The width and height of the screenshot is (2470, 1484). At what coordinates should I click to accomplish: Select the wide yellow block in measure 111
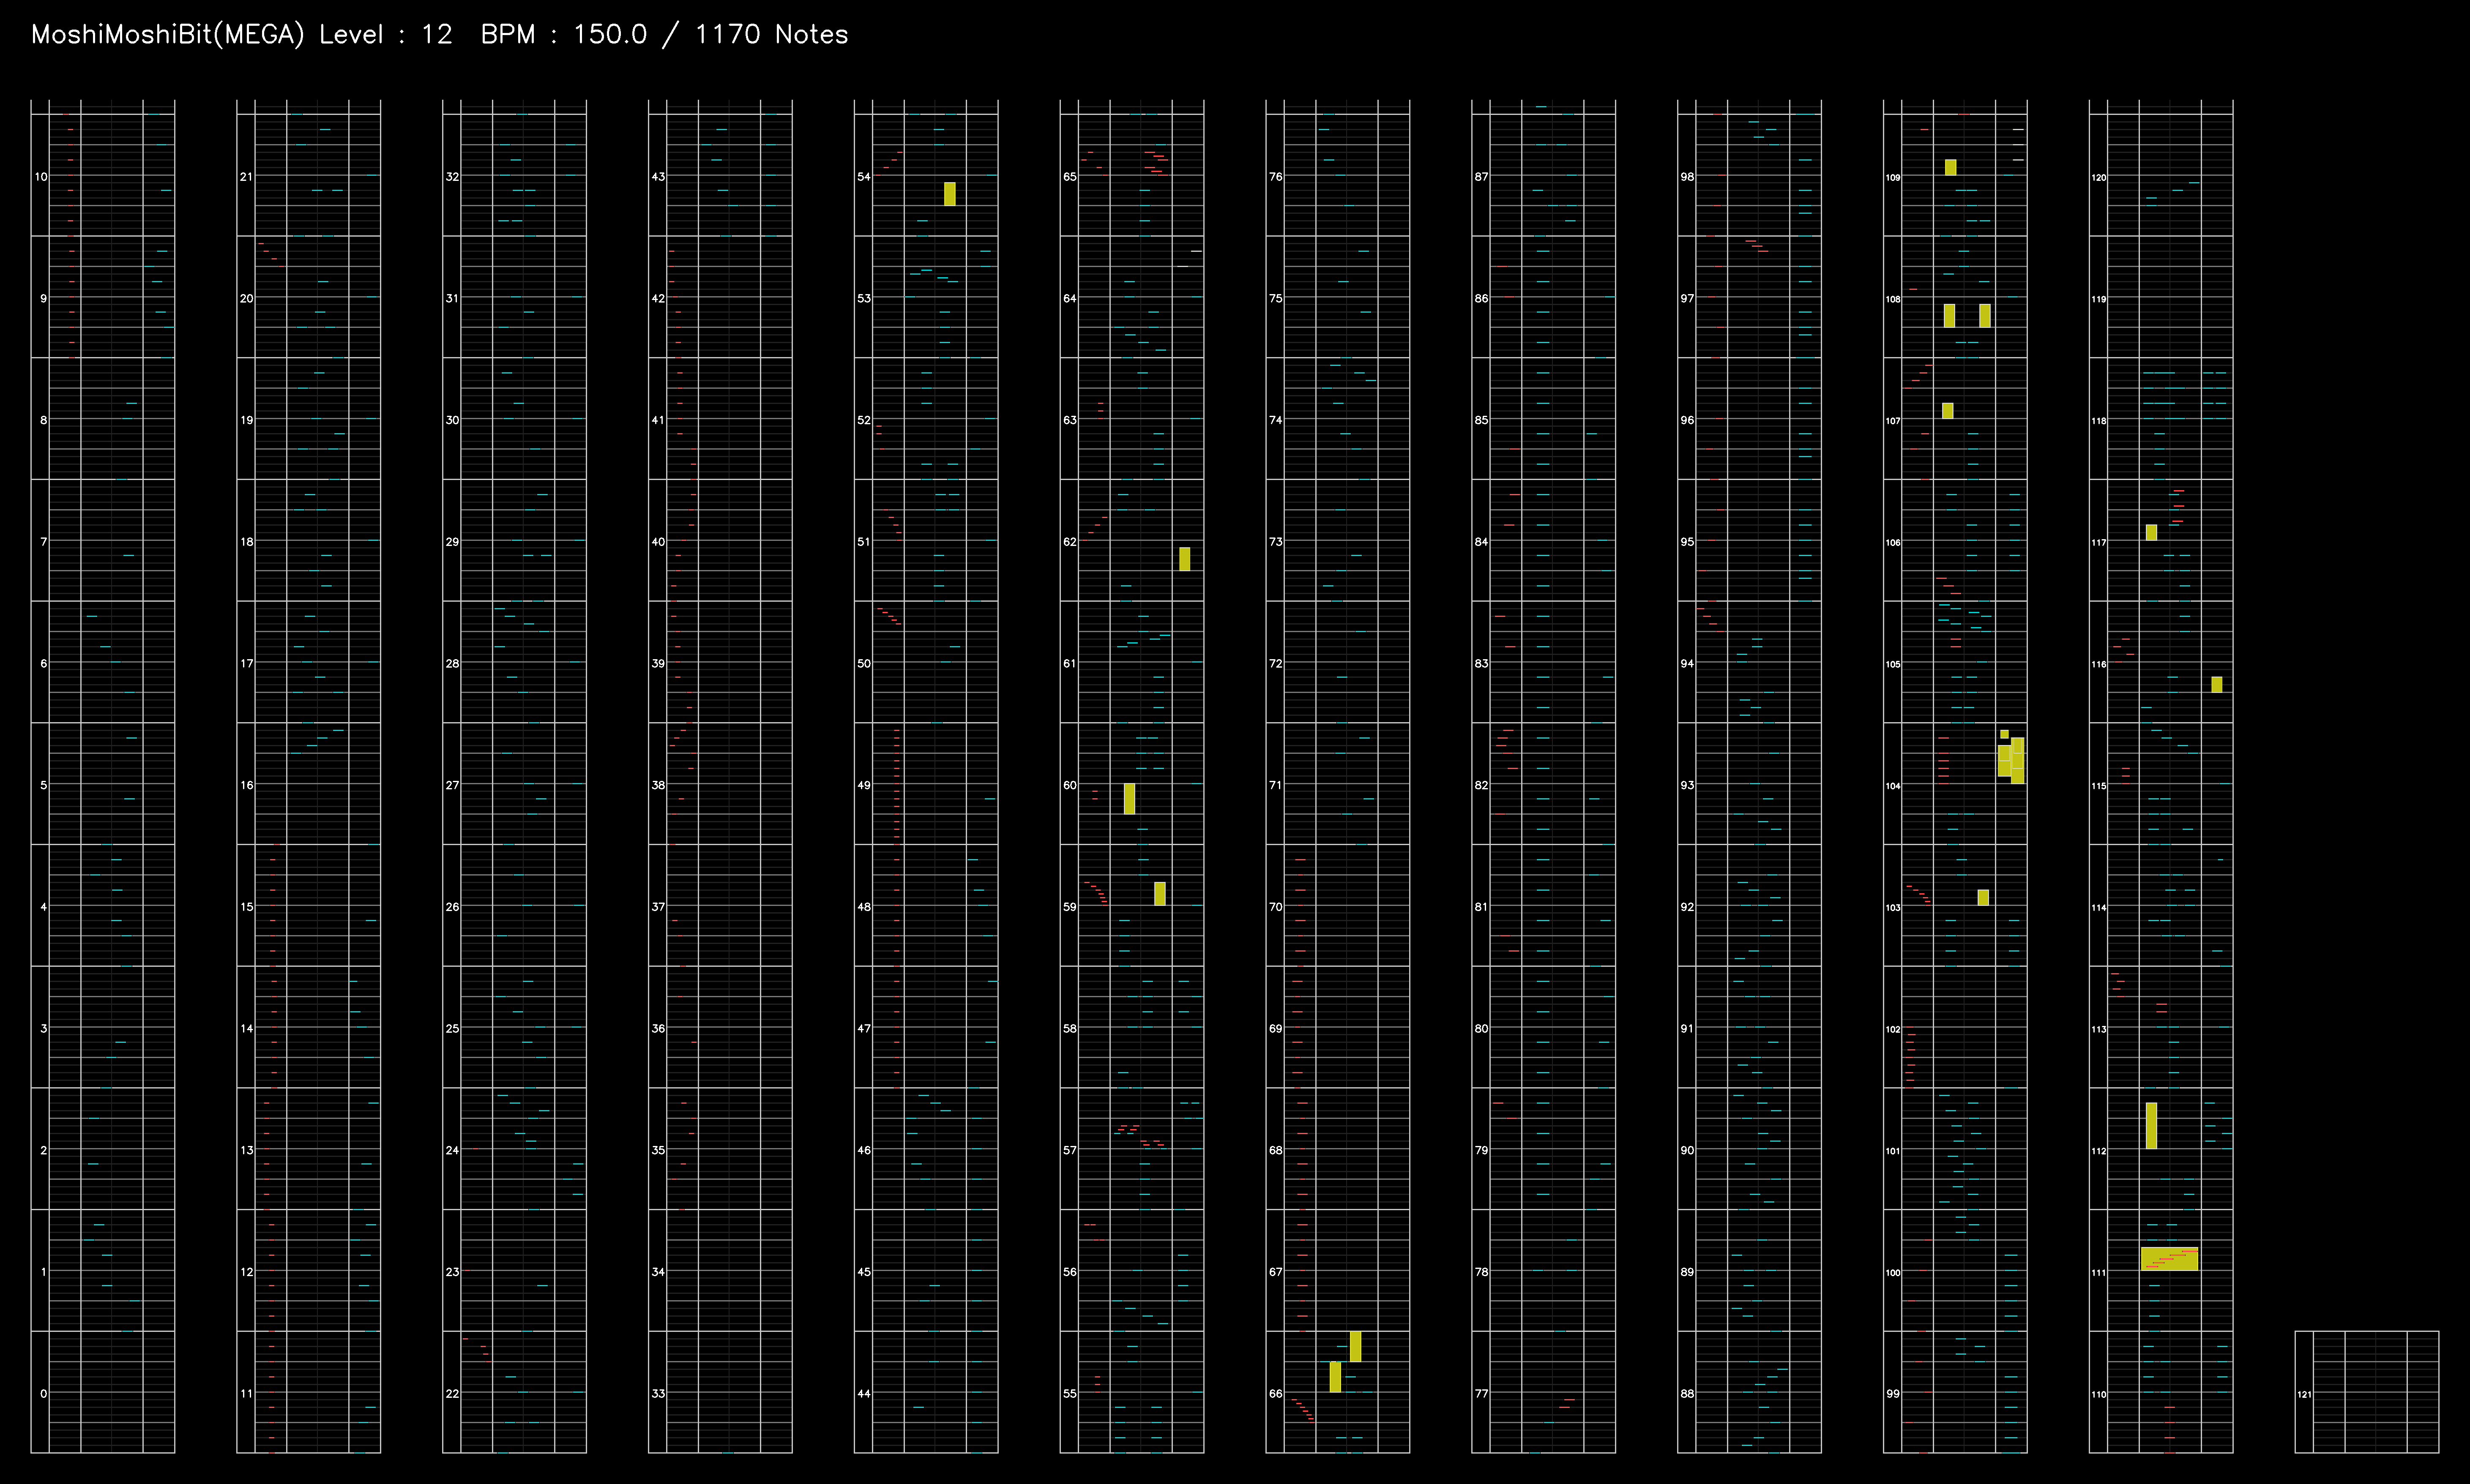point(2170,1259)
